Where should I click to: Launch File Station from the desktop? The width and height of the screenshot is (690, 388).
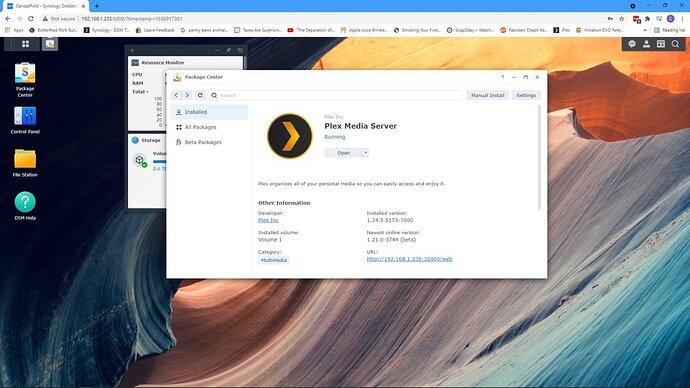[x=25, y=163]
